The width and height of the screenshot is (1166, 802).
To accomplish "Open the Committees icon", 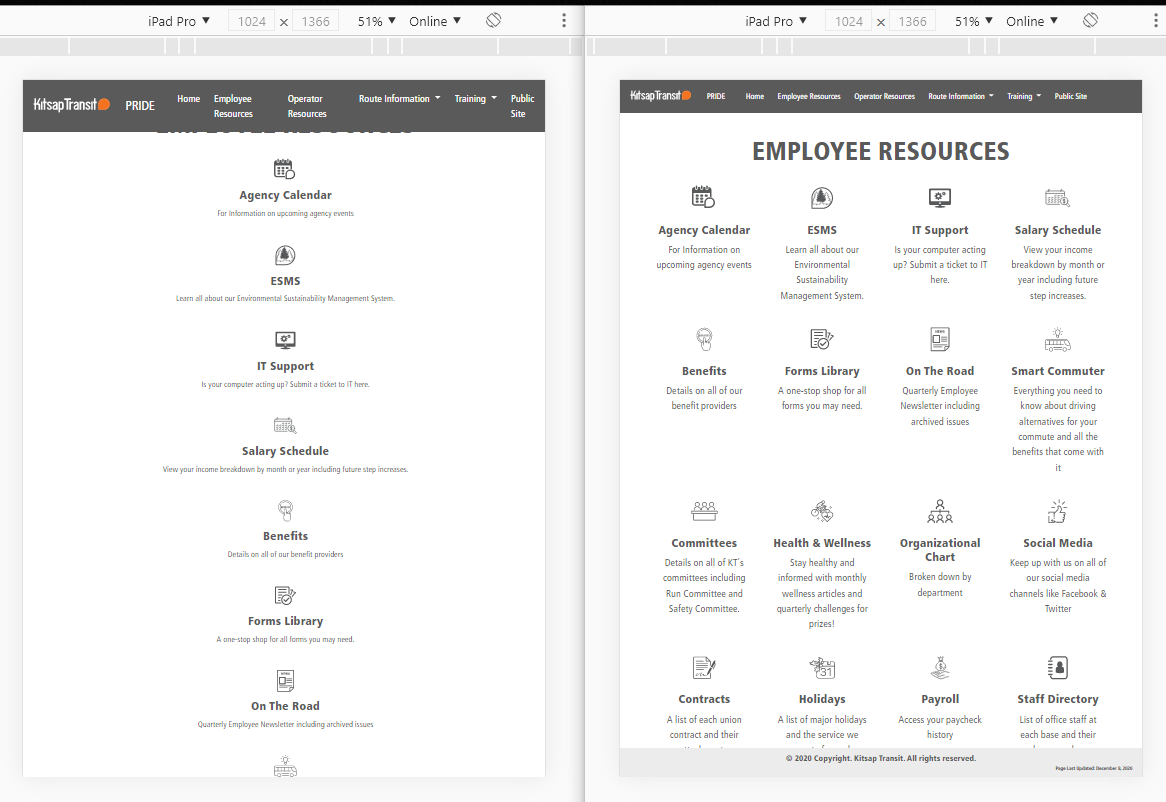I will tap(704, 511).
